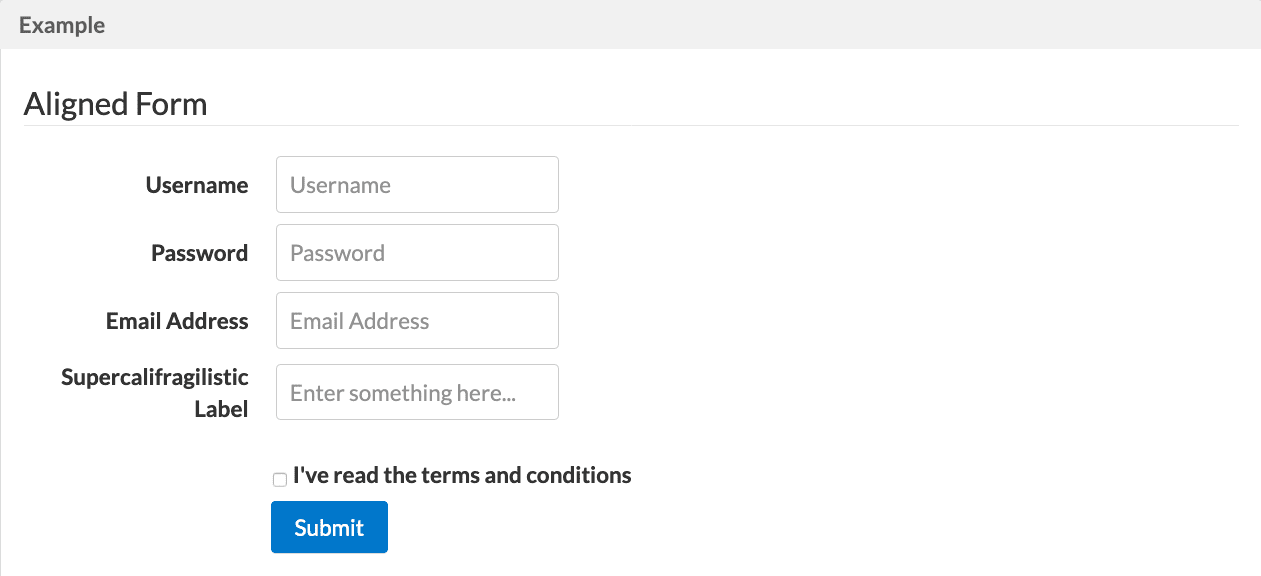The height and width of the screenshot is (576, 1261).
Task: Select the Password text field
Action: [417, 252]
